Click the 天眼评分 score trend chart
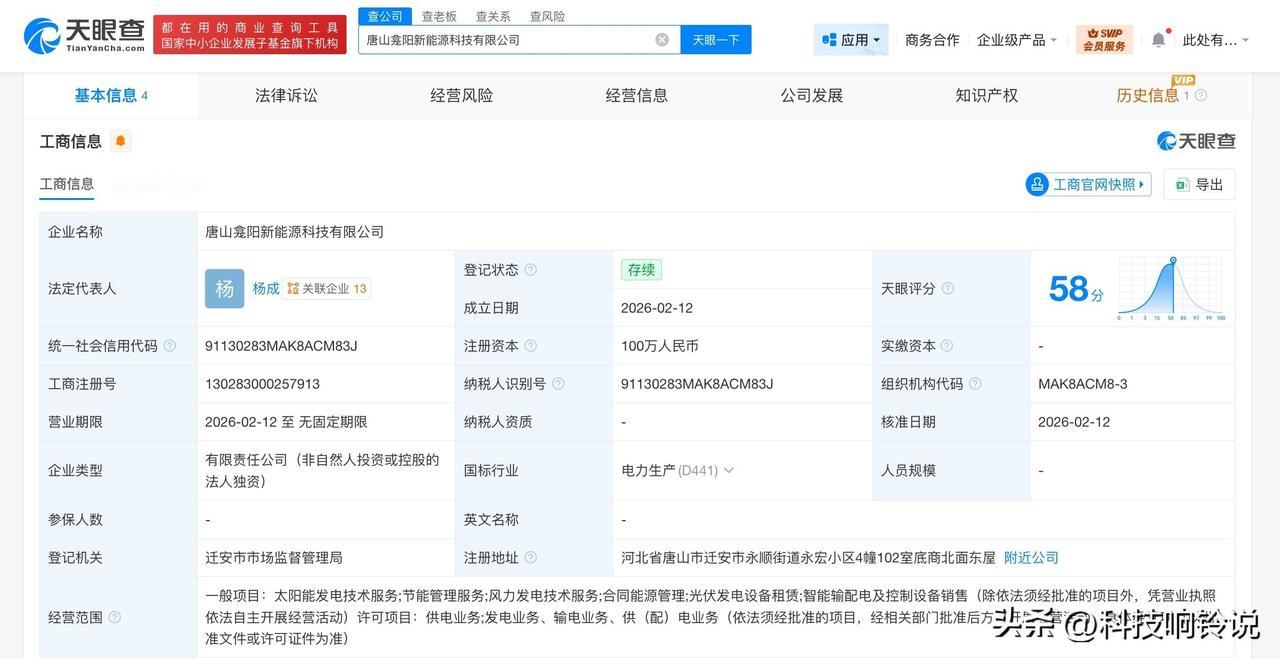This screenshot has width=1280, height=659. (x=1170, y=288)
